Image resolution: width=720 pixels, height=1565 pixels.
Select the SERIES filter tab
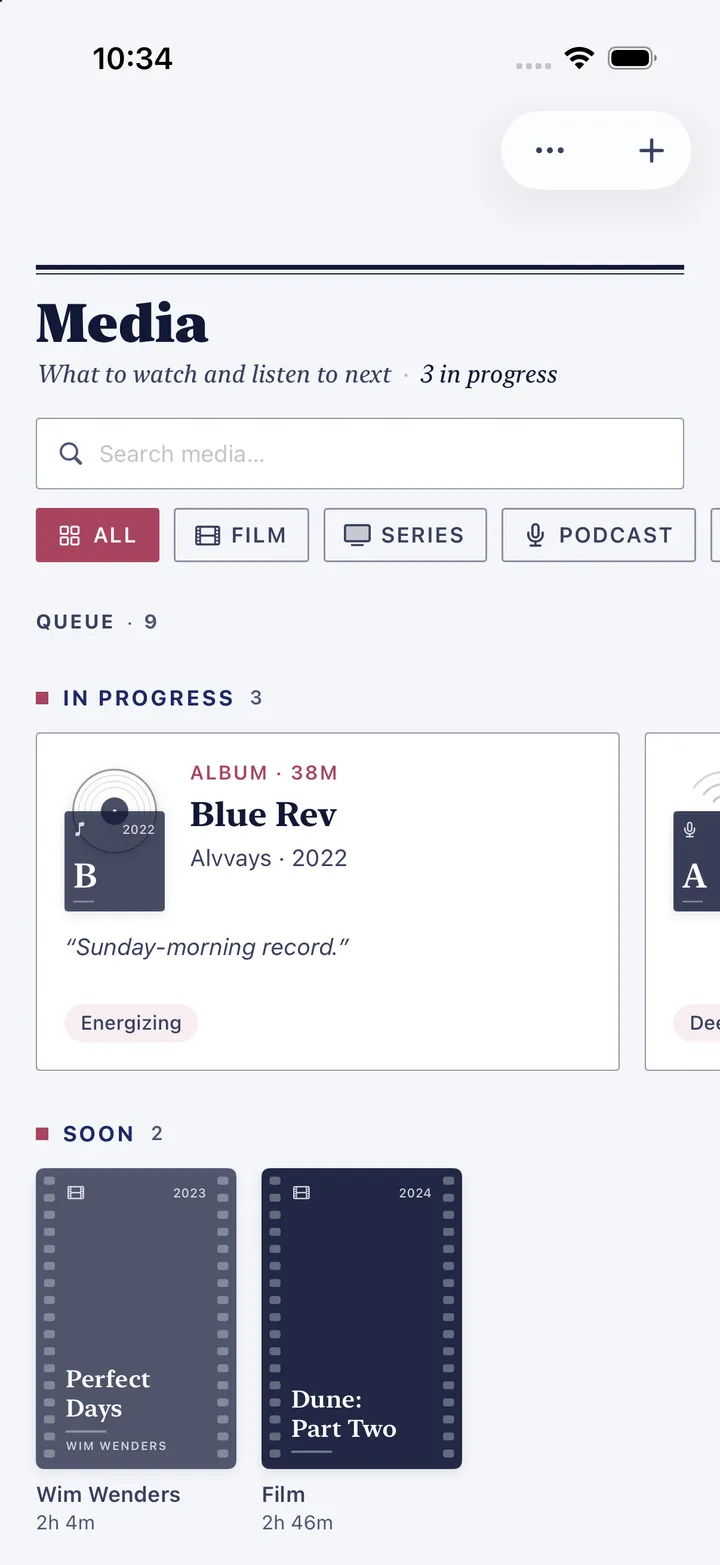coord(405,535)
